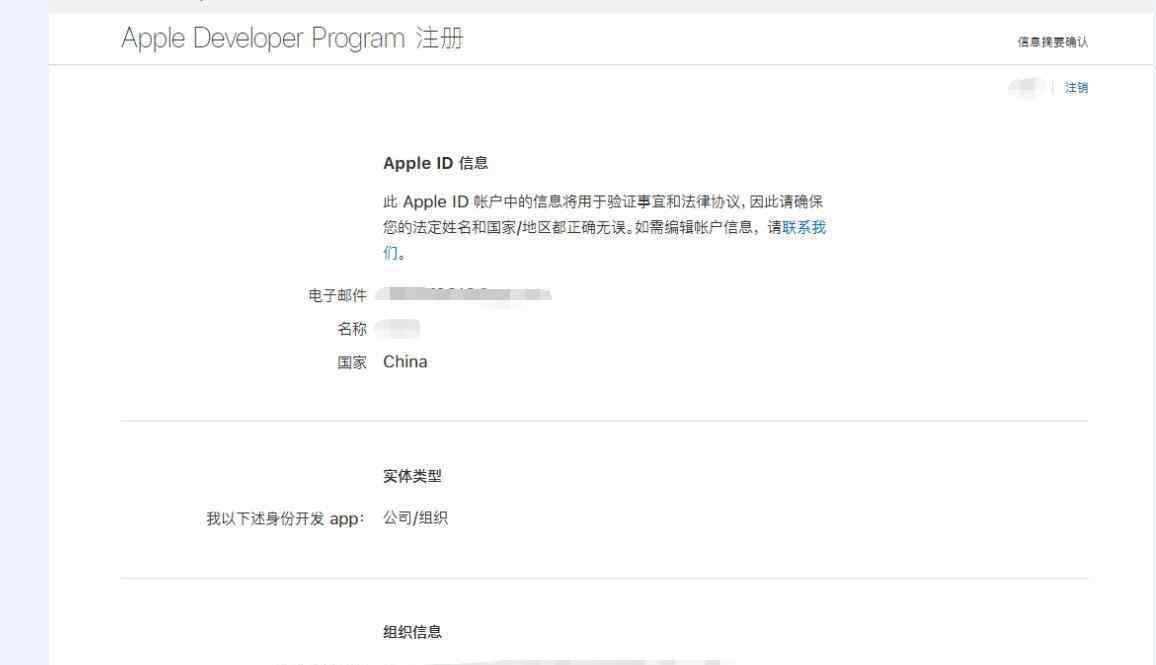1156x665 pixels.
Task: Open the 联系我们 contact link
Action: pyautogui.click(x=804, y=227)
